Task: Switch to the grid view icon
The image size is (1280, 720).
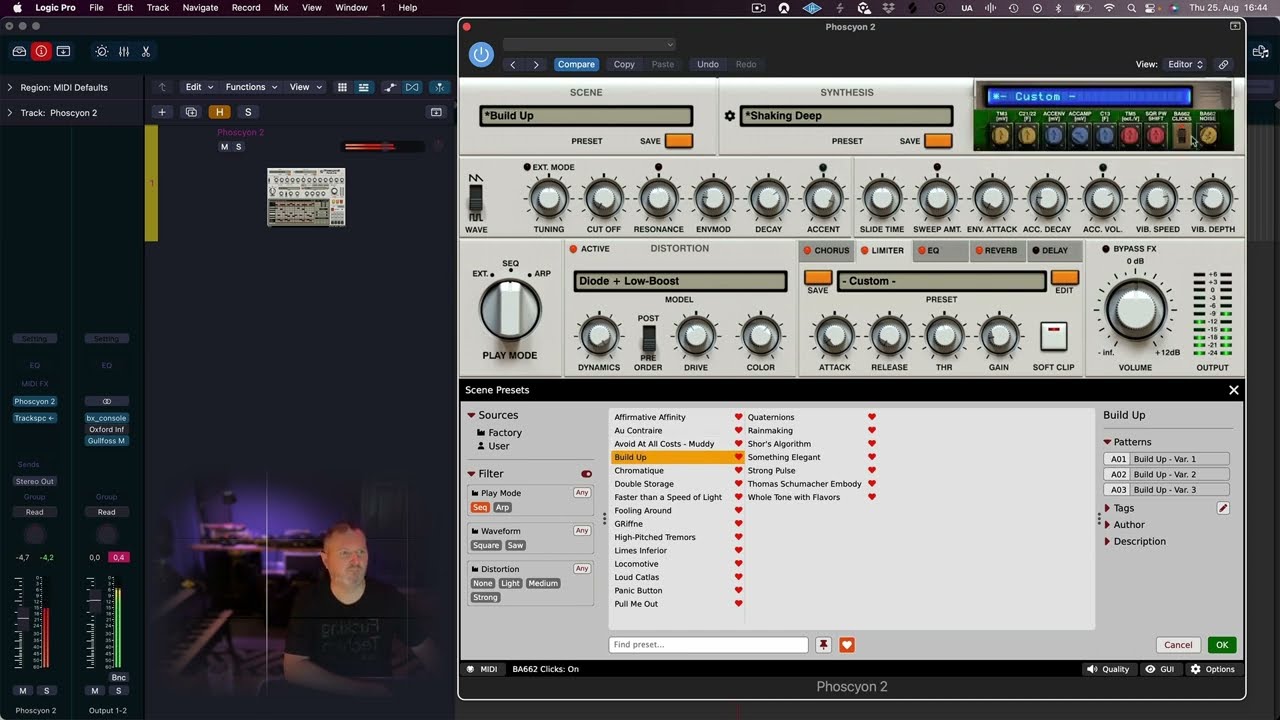Action: click(x=342, y=87)
